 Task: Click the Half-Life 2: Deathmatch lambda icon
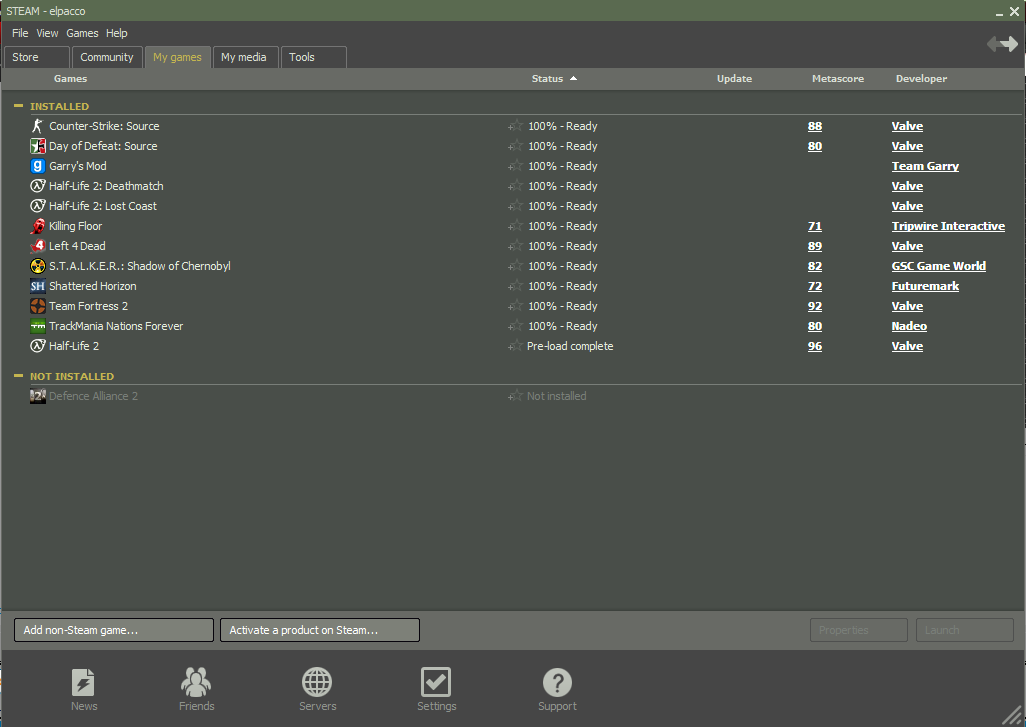pos(38,186)
